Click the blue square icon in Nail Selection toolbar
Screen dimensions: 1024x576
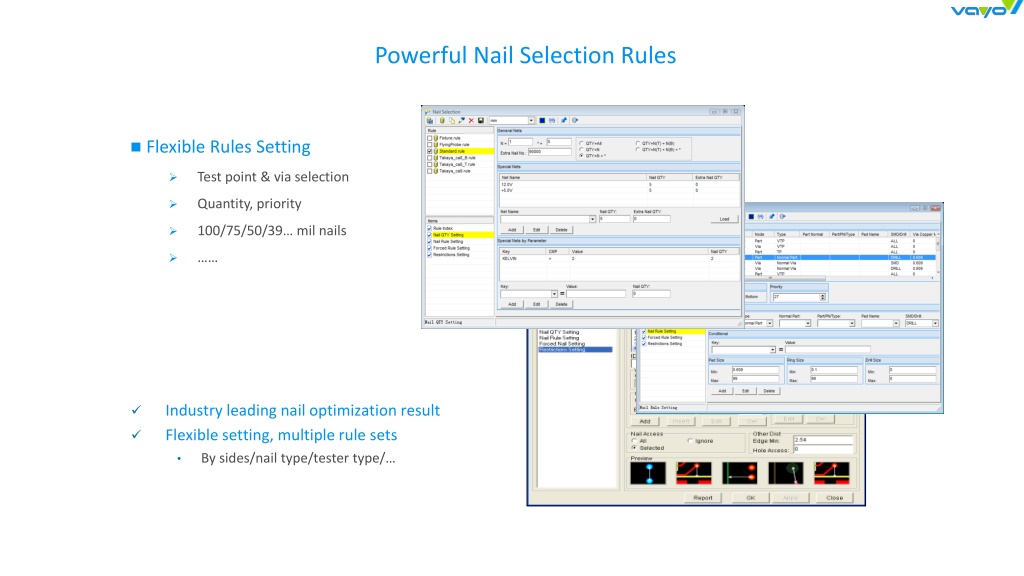pyautogui.click(x=542, y=121)
